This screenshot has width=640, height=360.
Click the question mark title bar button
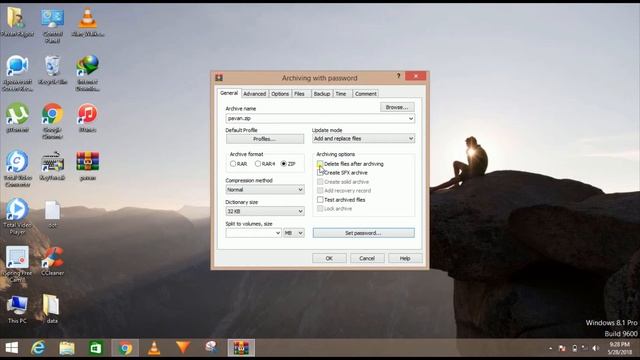point(398,76)
